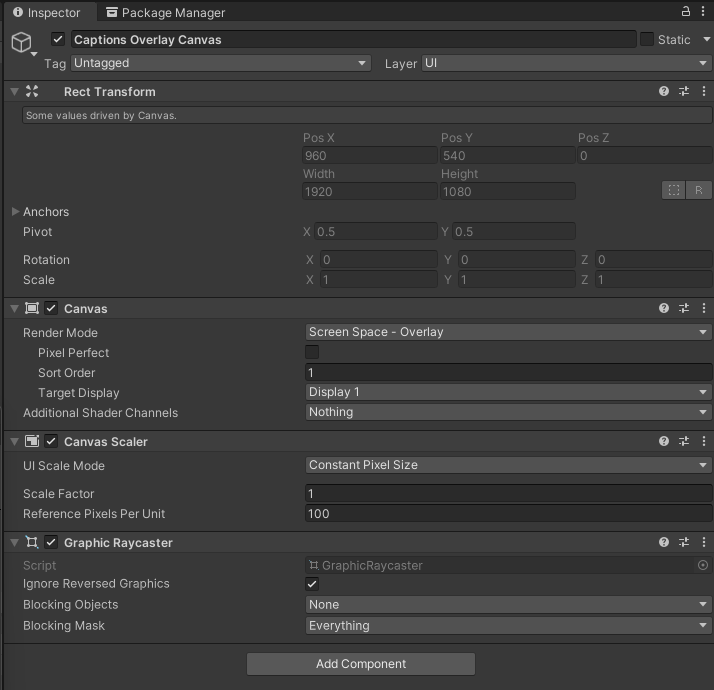The width and height of the screenshot is (714, 690).
Task: Open the Layer dropdown
Action: 565,63
